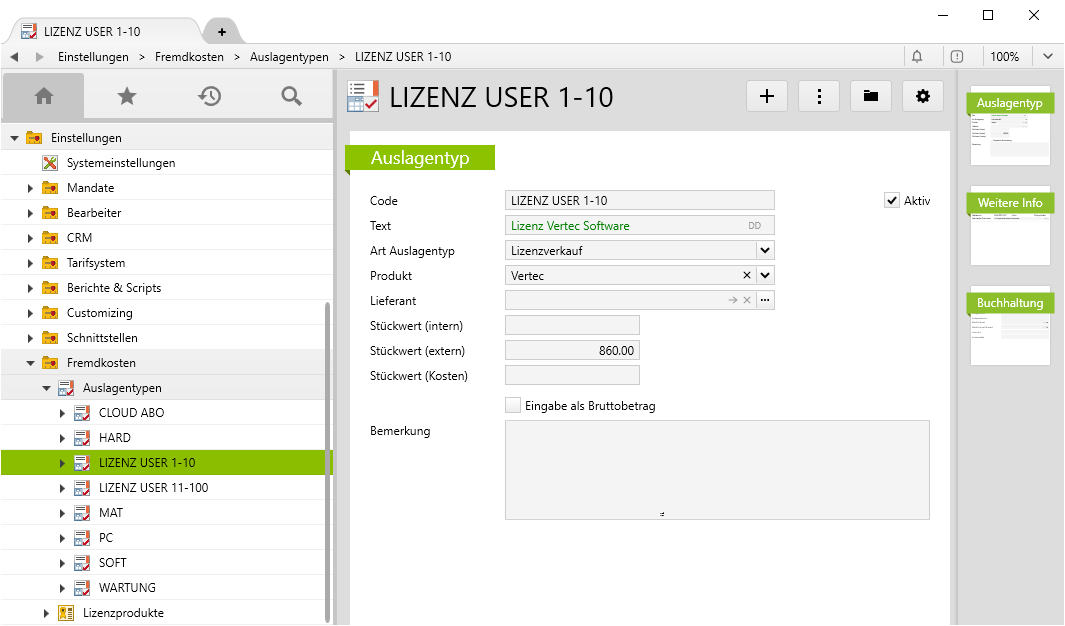Expand the Tarifsystem tree folder
Image resolution: width=1065 pixels, height=626 pixels.
(x=31, y=263)
